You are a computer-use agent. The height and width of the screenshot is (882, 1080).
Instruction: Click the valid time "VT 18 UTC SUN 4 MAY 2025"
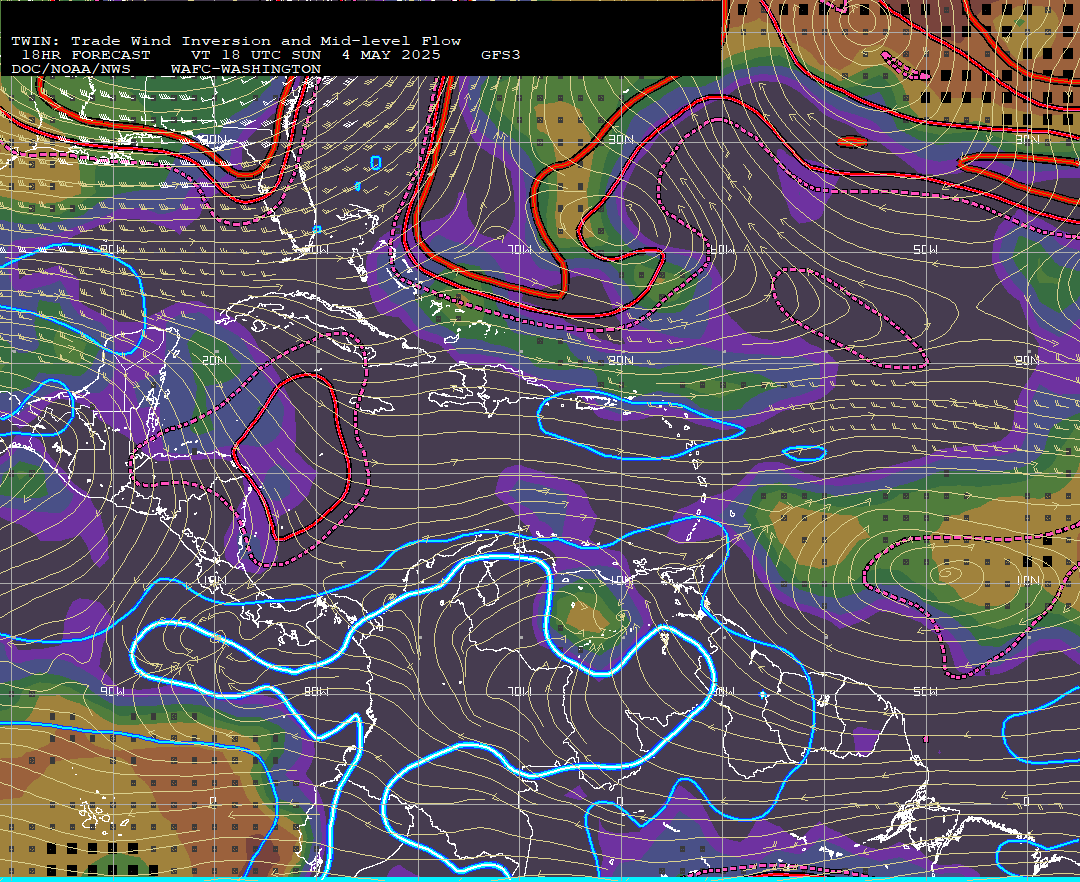click(315, 55)
